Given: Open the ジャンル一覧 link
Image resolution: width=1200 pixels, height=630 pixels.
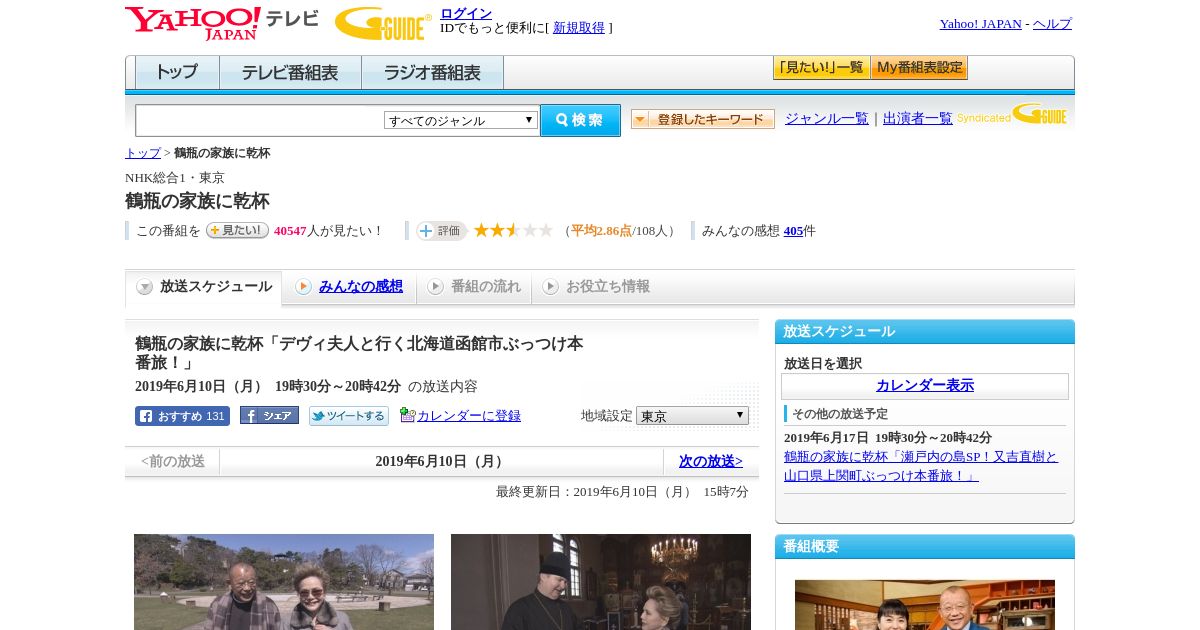Looking at the screenshot, I should 827,118.
